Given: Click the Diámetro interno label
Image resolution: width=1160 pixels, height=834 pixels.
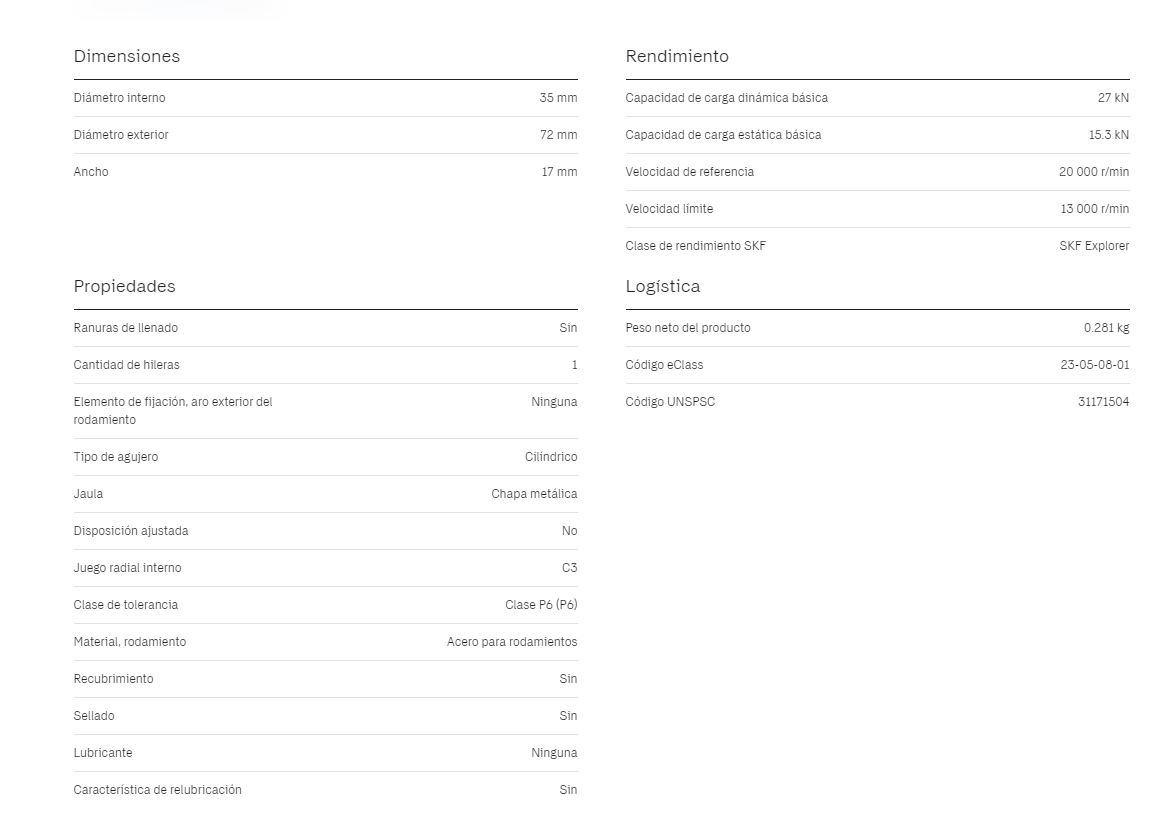Looking at the screenshot, I should click(x=119, y=98).
